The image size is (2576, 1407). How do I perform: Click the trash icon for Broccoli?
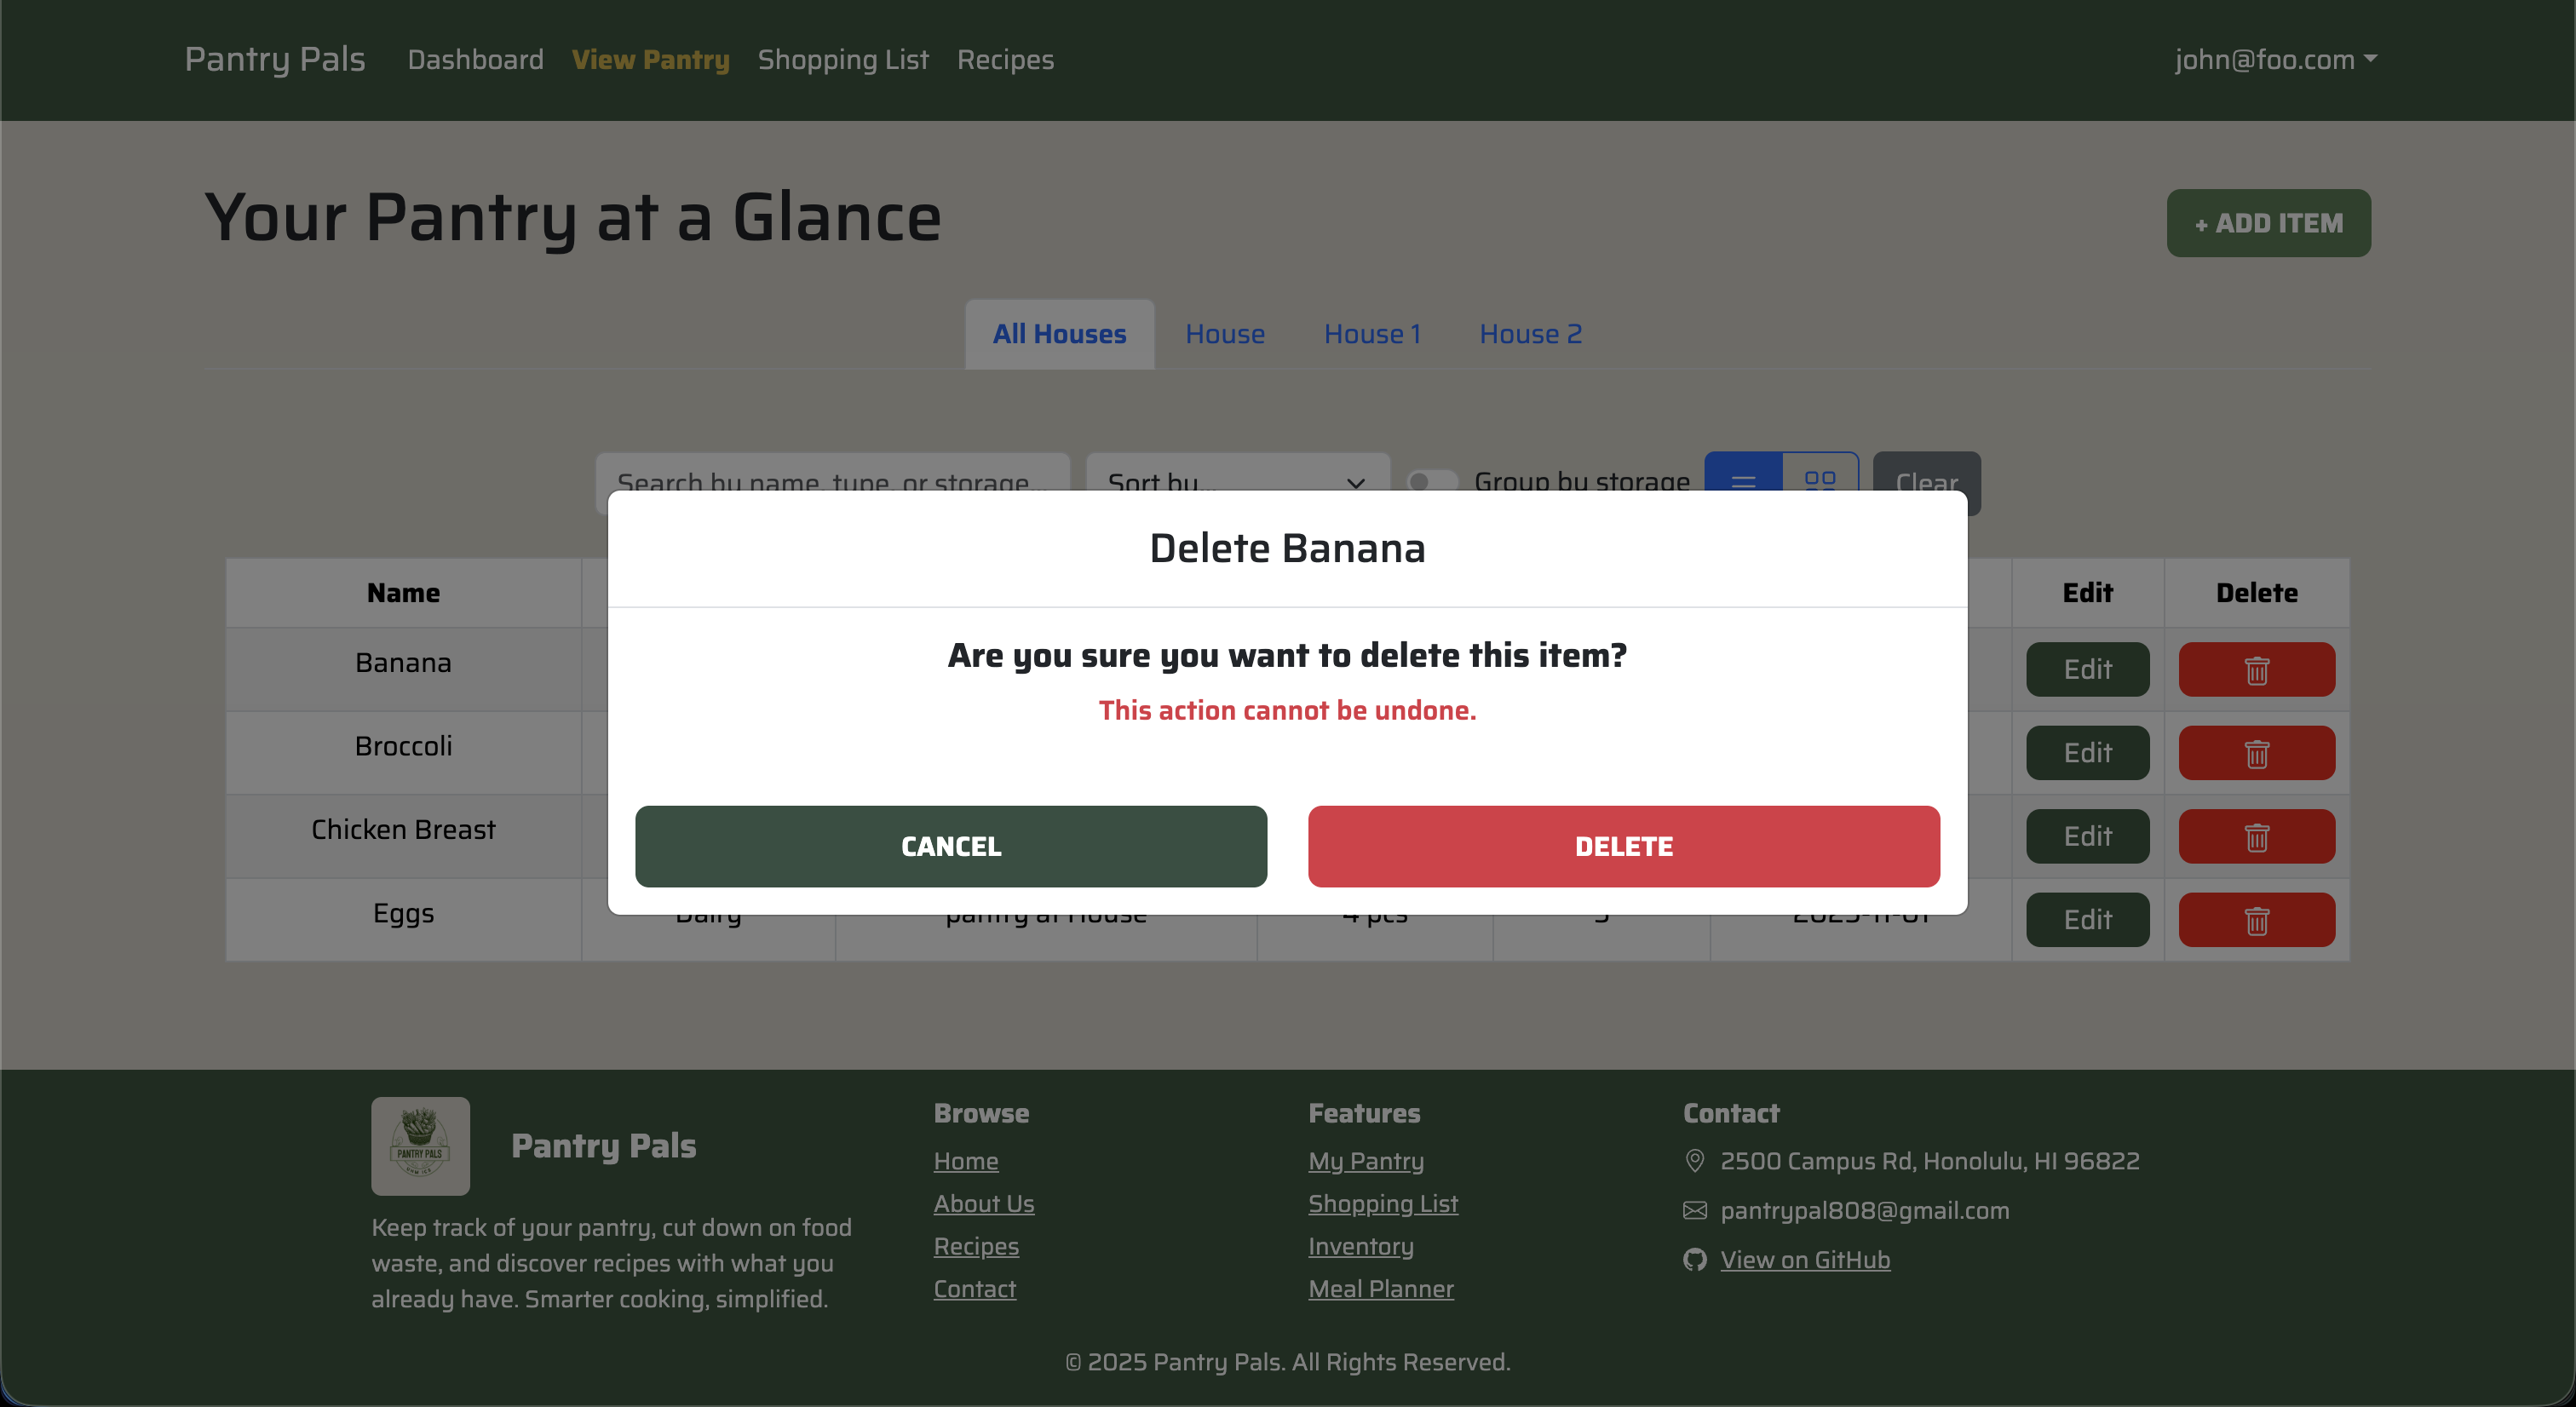coord(2256,752)
